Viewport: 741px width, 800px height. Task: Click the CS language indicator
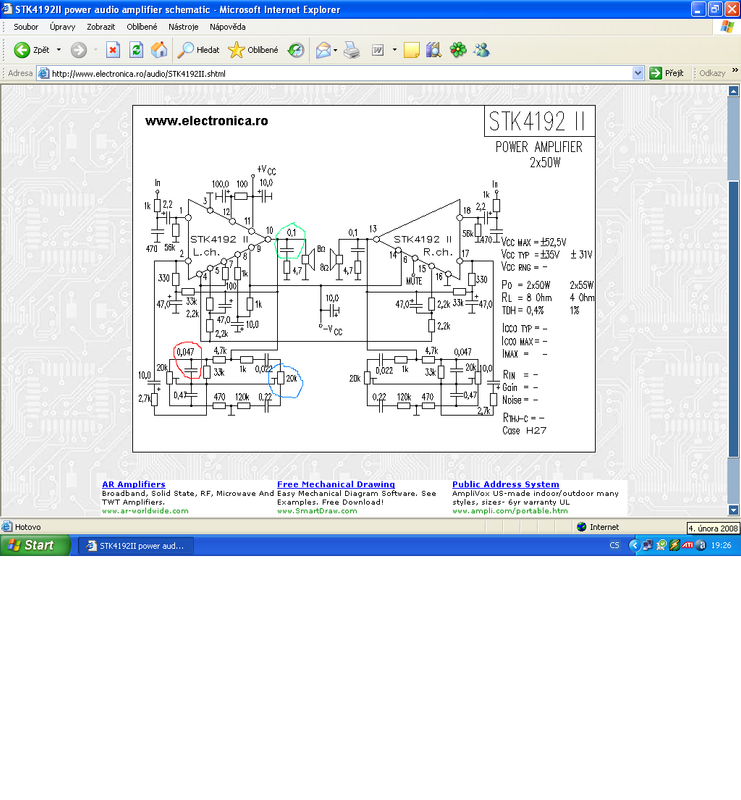[614, 545]
